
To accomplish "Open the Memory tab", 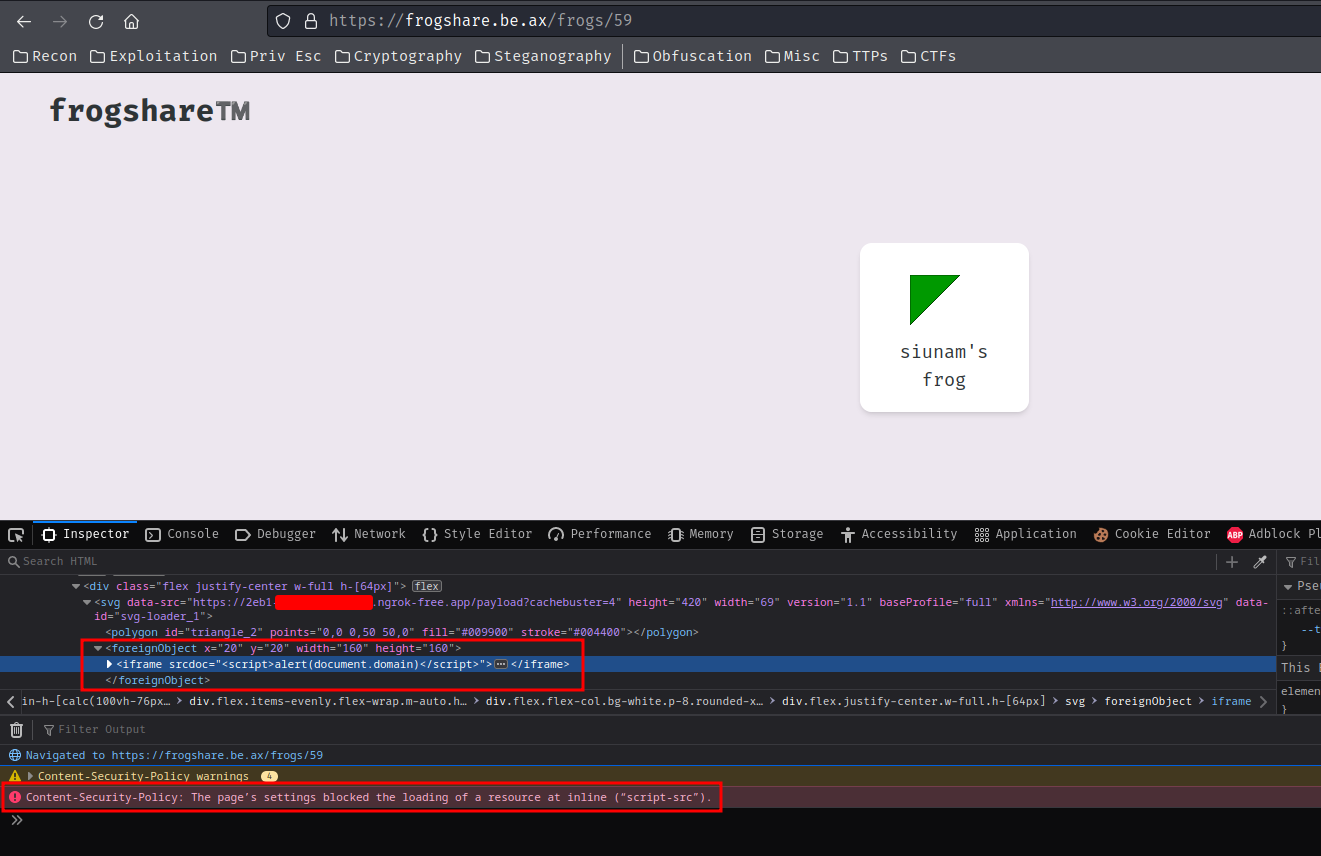I will [701, 534].
